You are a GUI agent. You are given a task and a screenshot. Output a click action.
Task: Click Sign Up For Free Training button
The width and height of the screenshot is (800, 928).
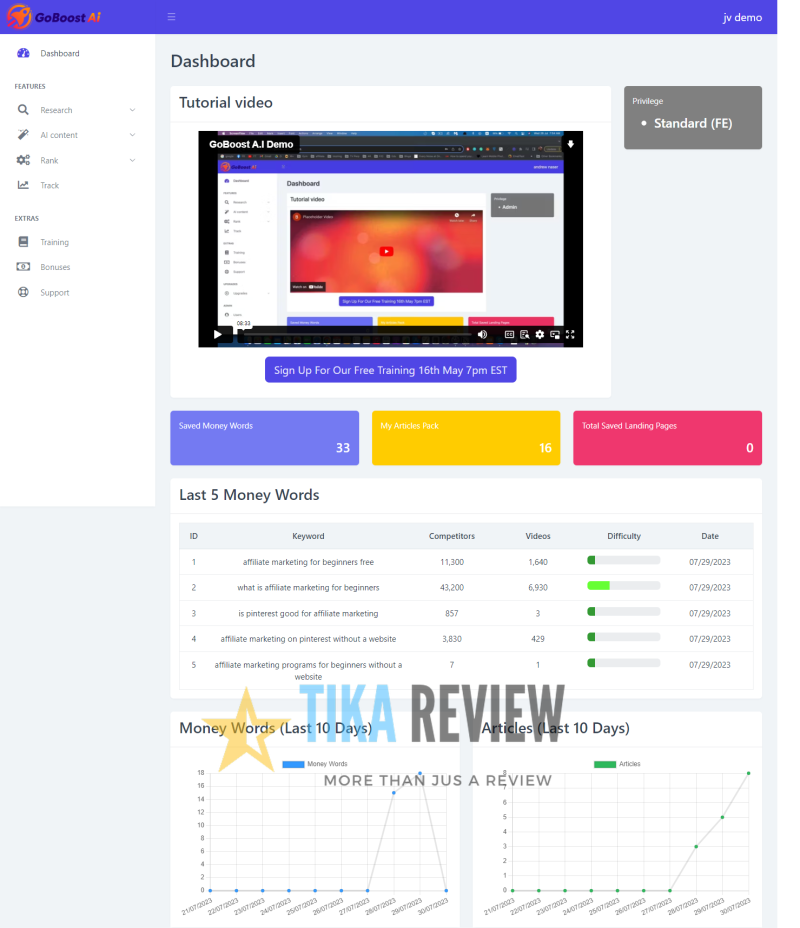tap(390, 370)
